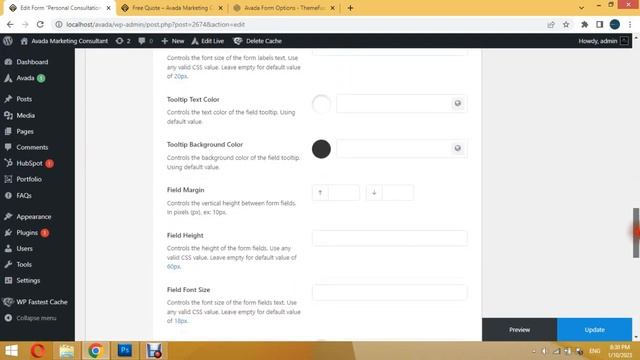Click the Chrome profile avatar

[x=615, y=24]
